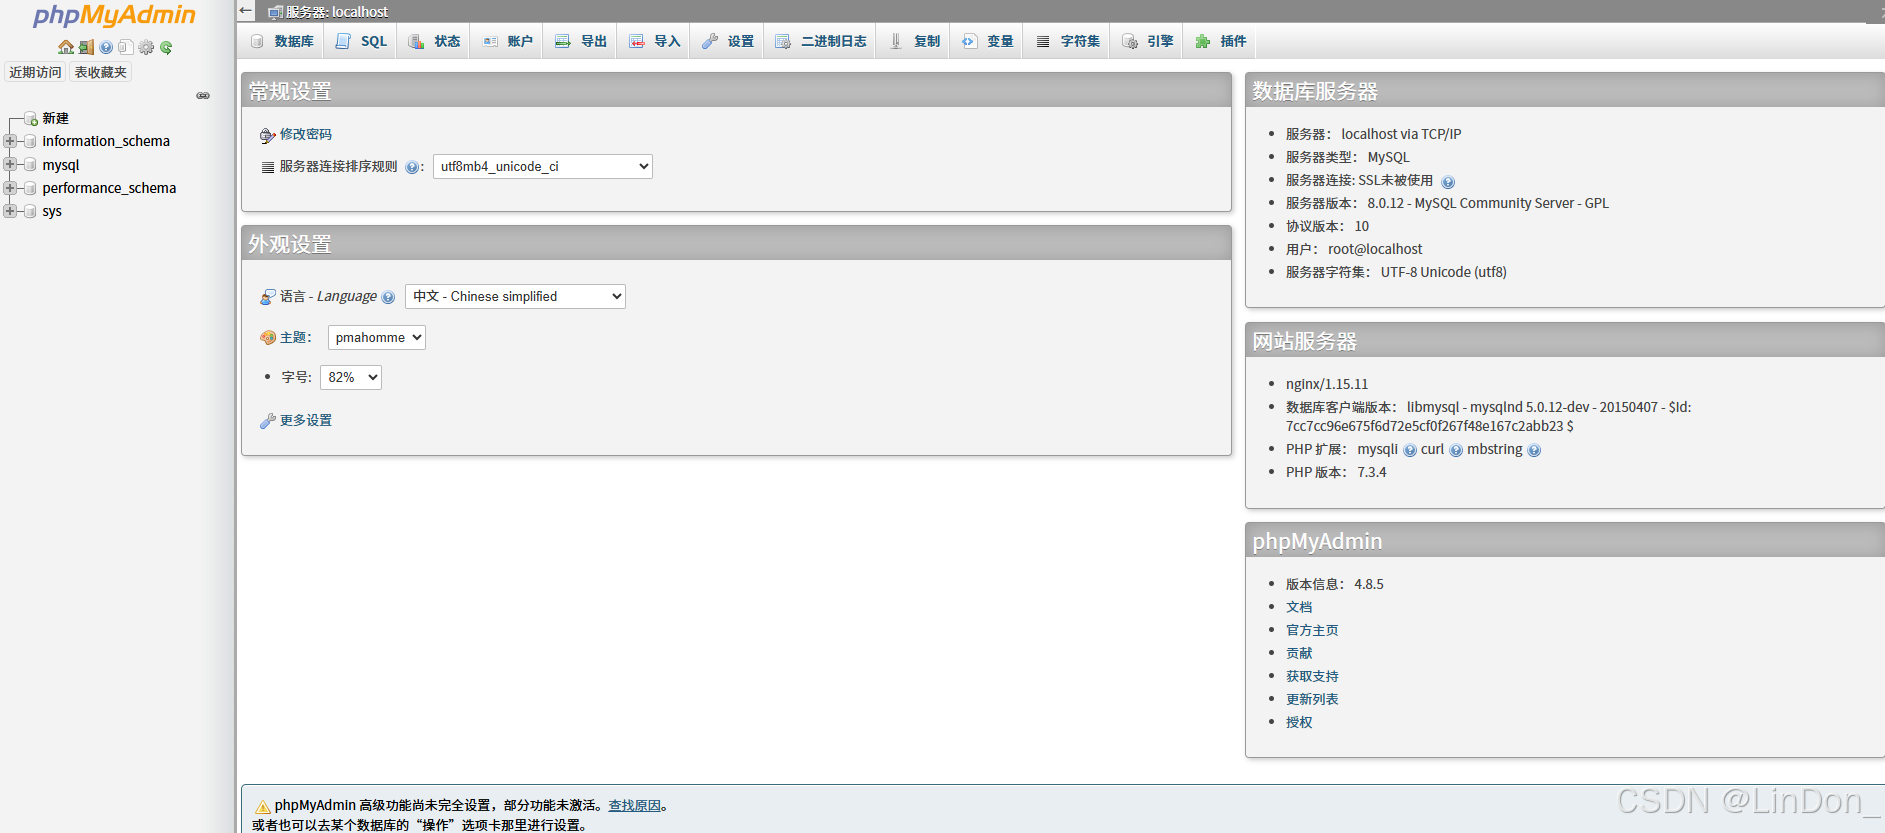Click the log out door icon
The height and width of the screenshot is (833, 1885).
[x=86, y=47]
